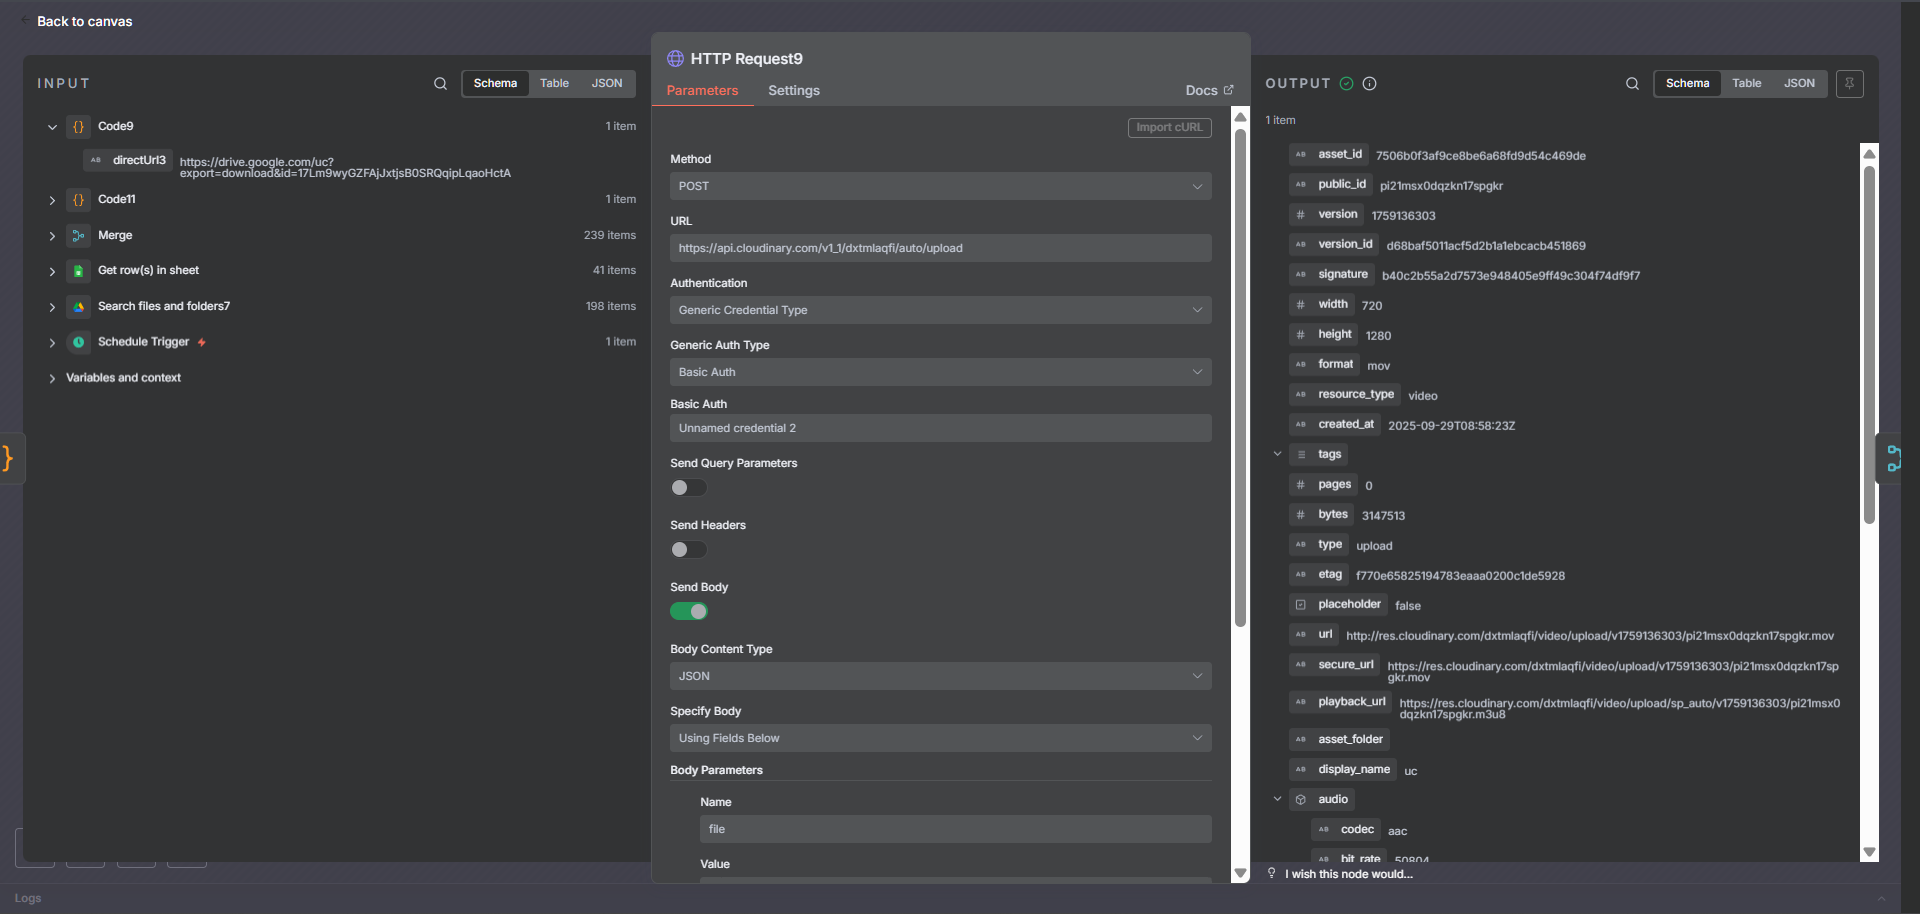Screen dimensions: 1920x914
Task: Open the Body Content Type dropdown
Action: click(x=939, y=676)
